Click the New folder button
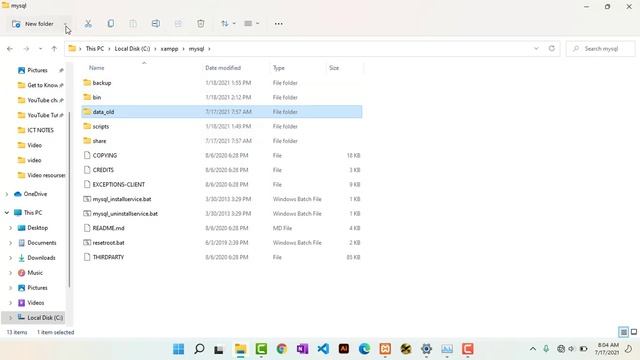The height and width of the screenshot is (360, 640). [x=33, y=24]
